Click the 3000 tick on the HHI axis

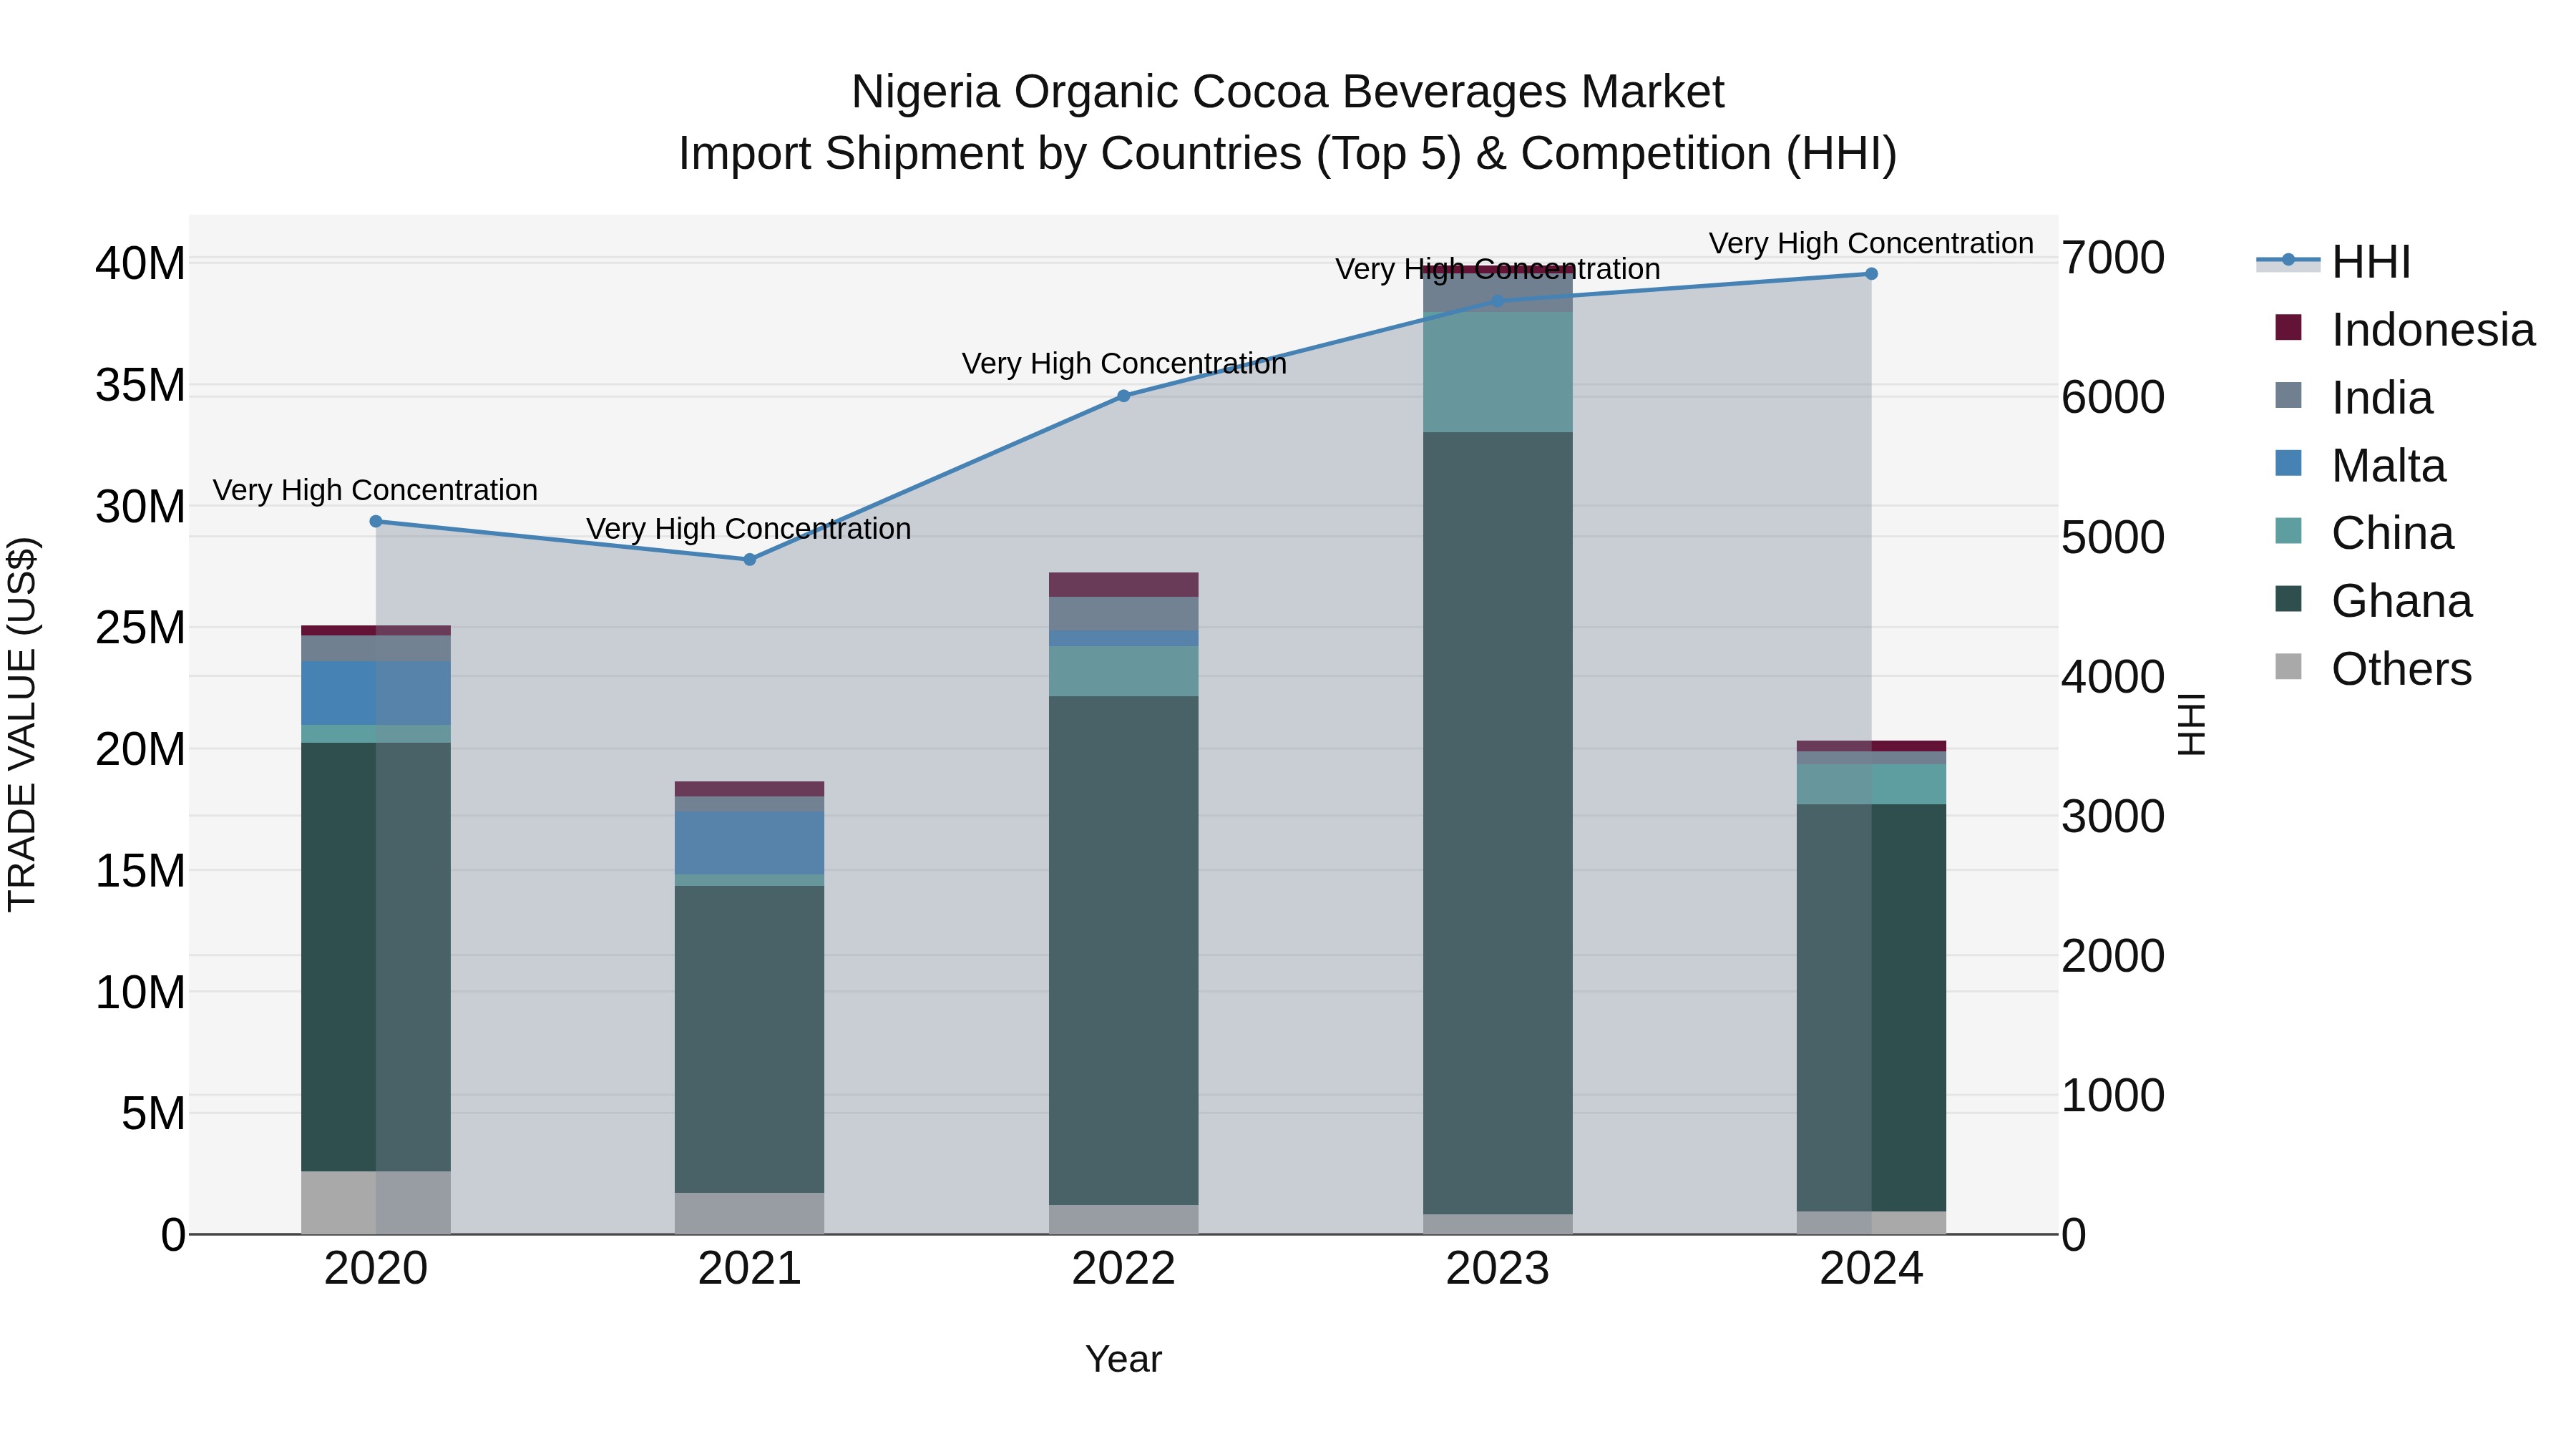click(x=2113, y=816)
